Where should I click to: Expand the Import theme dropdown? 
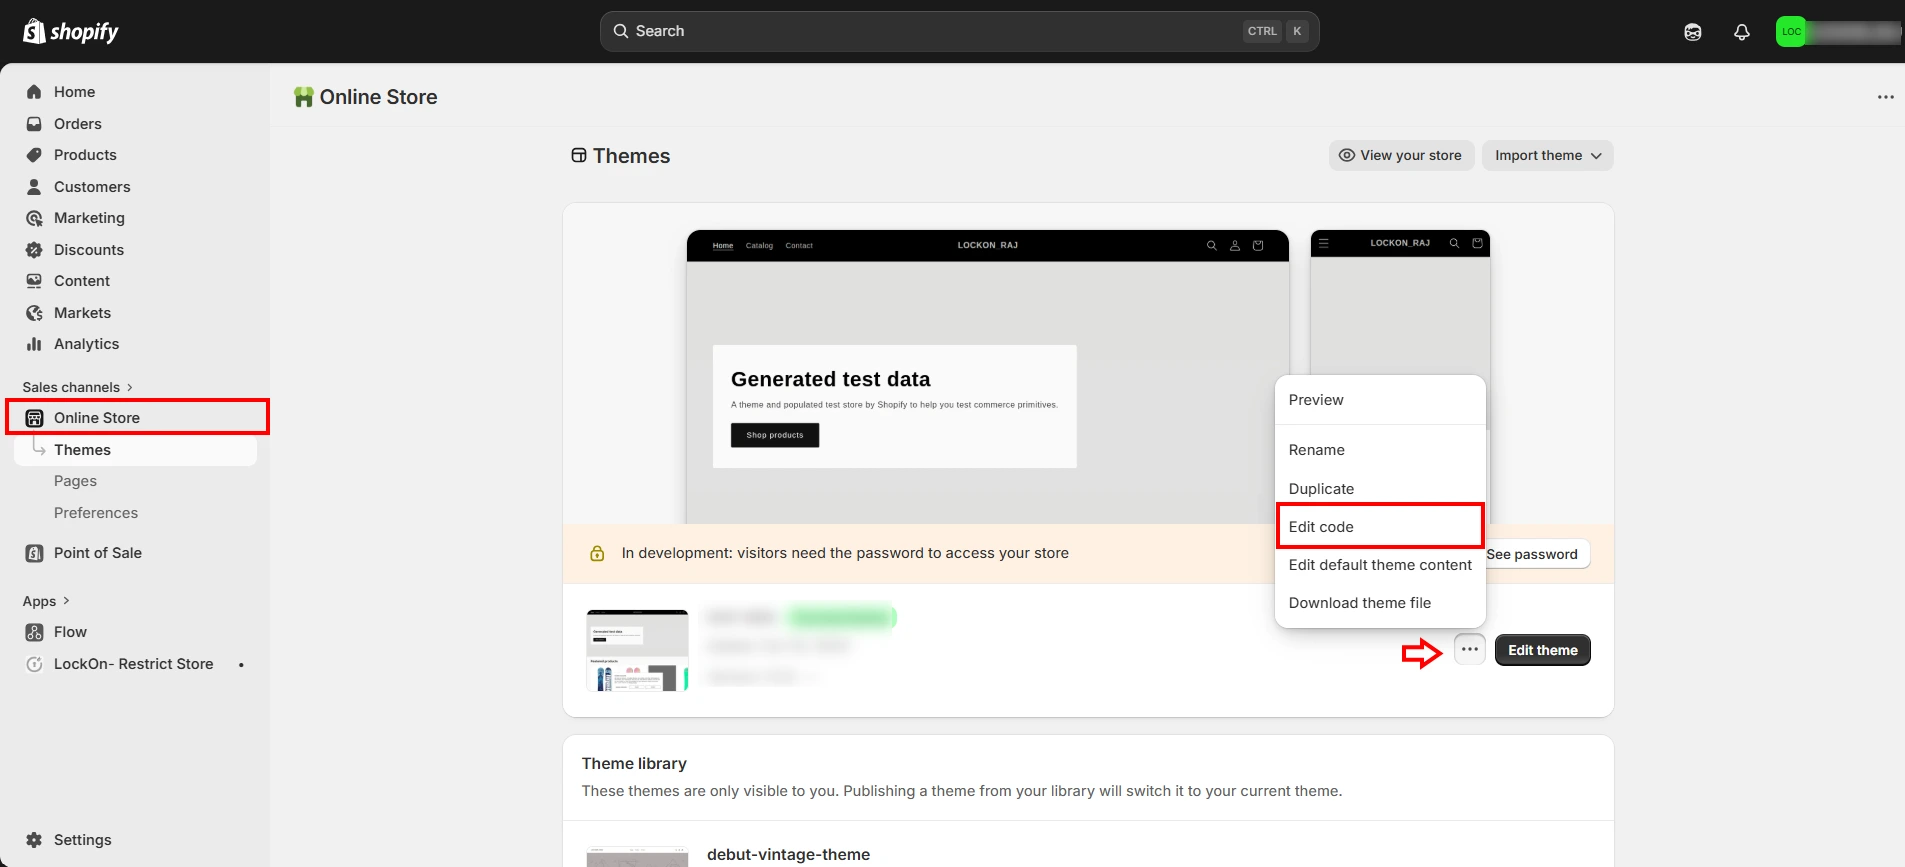(1547, 155)
